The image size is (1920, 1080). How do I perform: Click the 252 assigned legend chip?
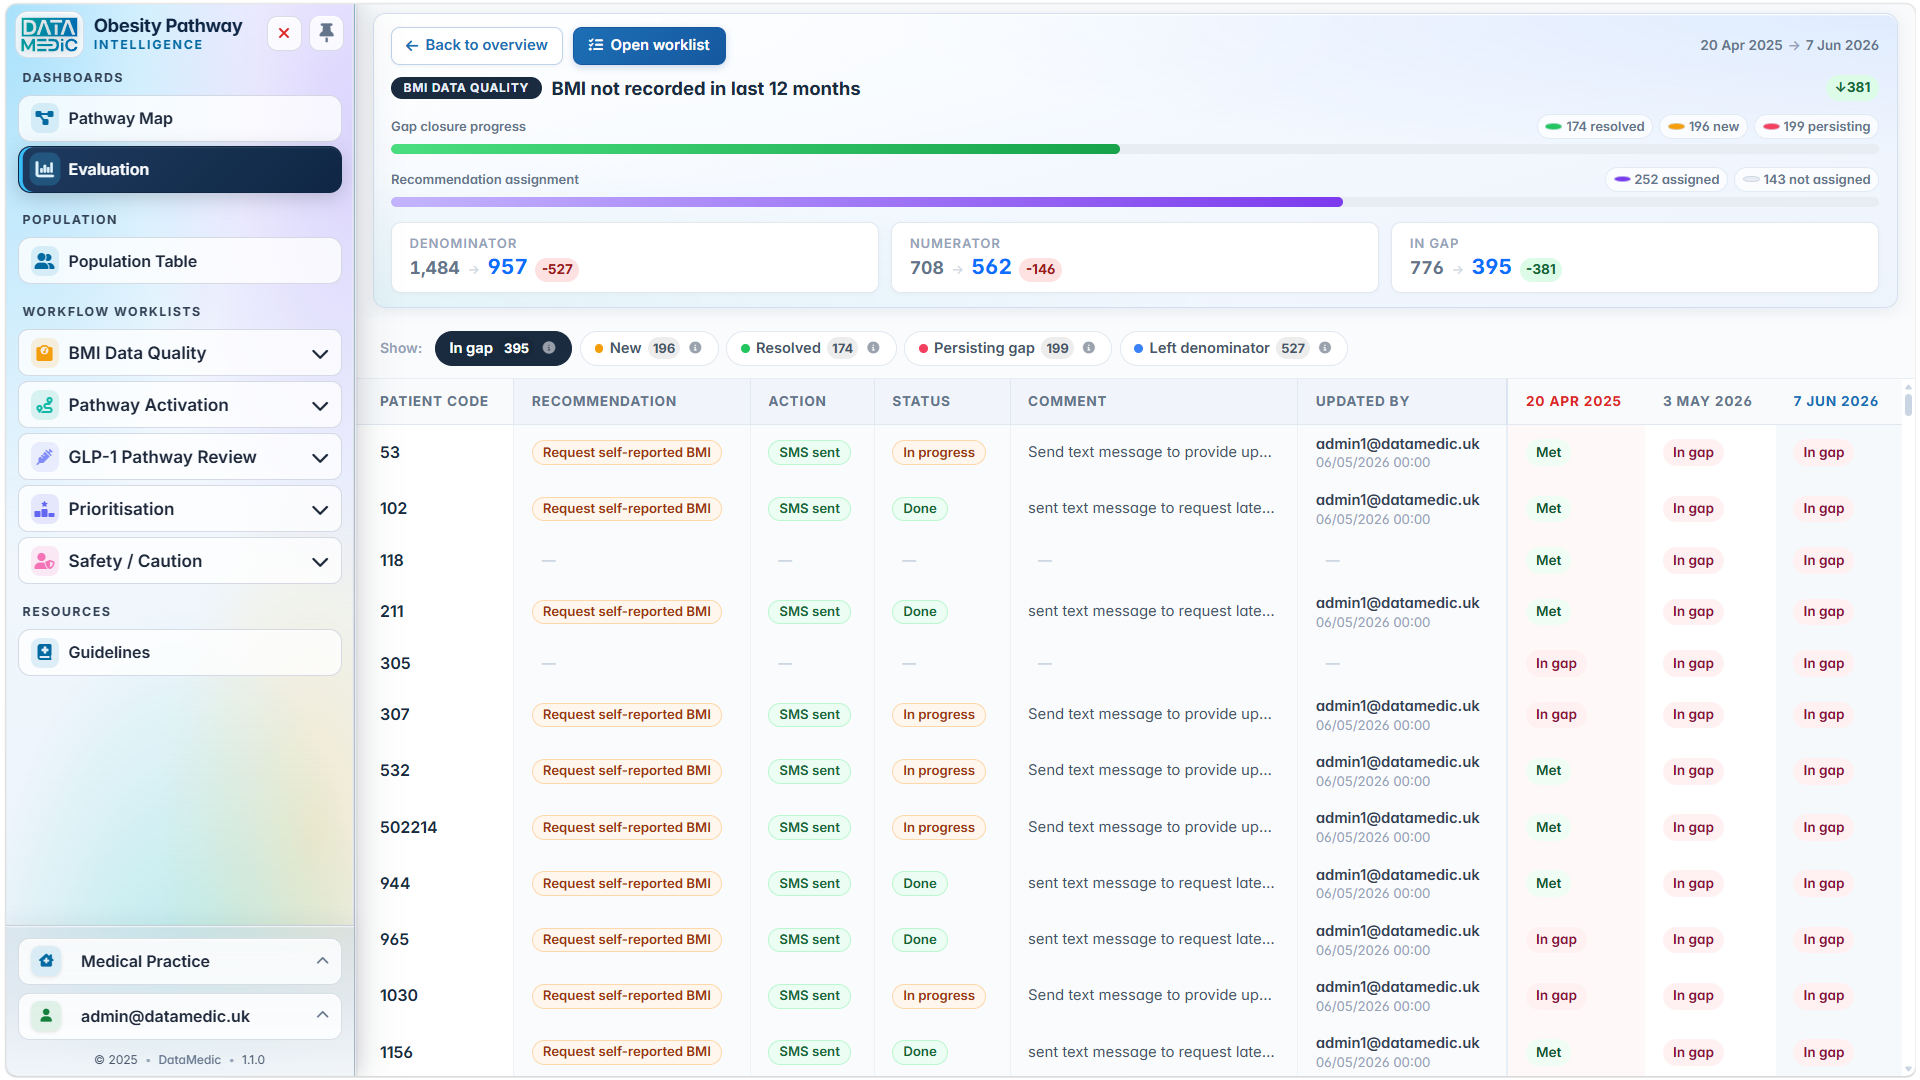tap(1667, 180)
